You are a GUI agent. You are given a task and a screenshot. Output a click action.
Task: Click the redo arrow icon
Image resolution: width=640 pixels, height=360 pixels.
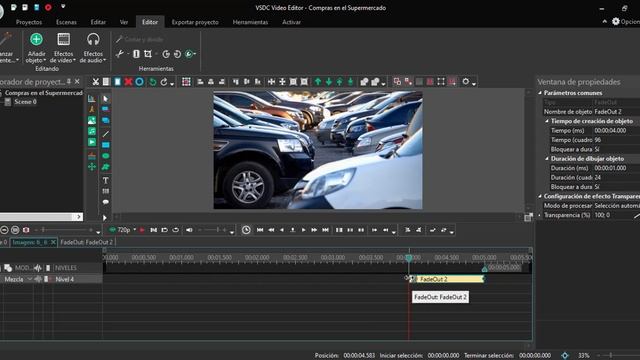tap(164, 82)
